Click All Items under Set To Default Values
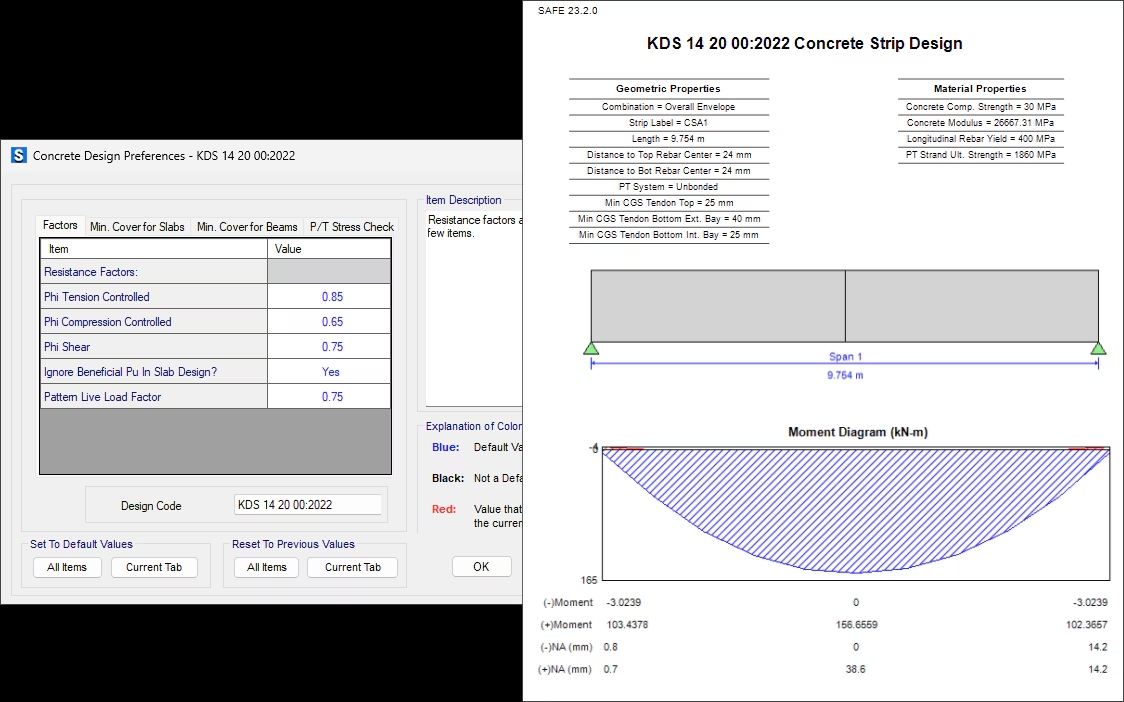The width and height of the screenshot is (1124, 702). [67, 567]
